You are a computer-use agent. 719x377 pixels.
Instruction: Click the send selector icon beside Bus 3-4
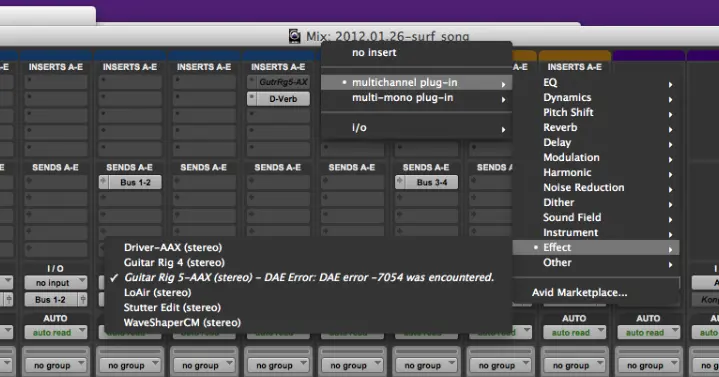click(x=399, y=182)
